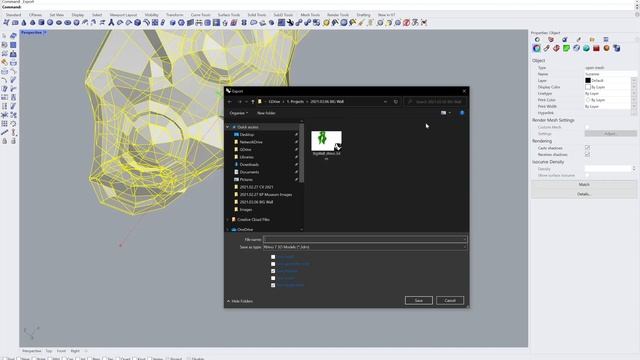Viewport: 640px width, 360px height.
Task: Collapse the Quick access tree node
Action: (x=228, y=127)
